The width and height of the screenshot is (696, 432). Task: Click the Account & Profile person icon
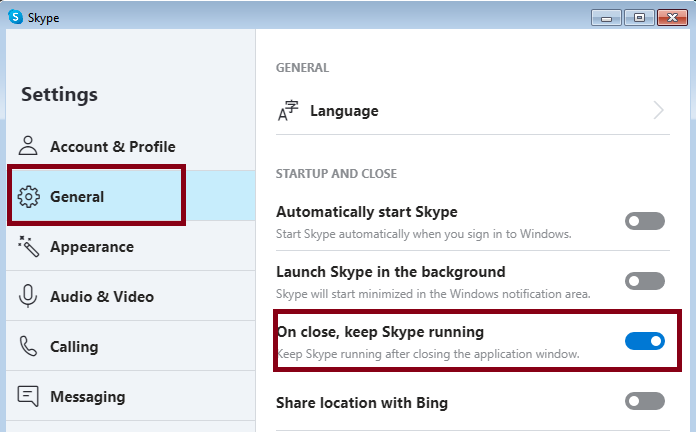tap(29, 146)
